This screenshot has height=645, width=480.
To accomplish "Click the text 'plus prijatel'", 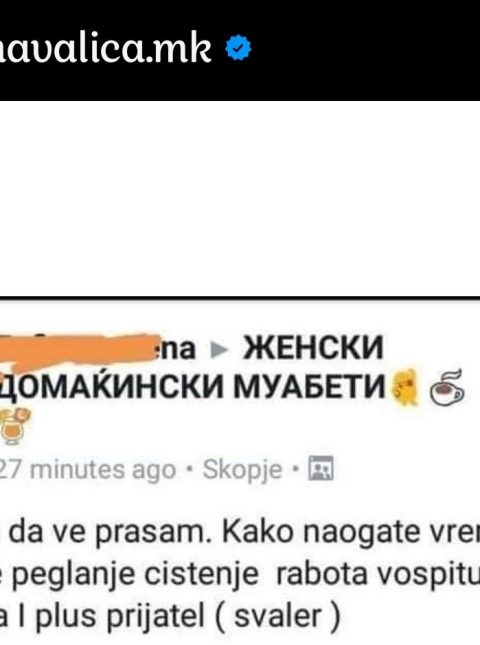I will coord(119,616).
